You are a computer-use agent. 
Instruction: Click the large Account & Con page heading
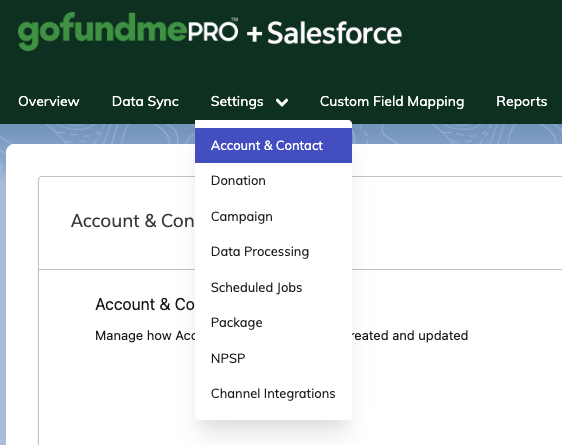[x=132, y=221]
